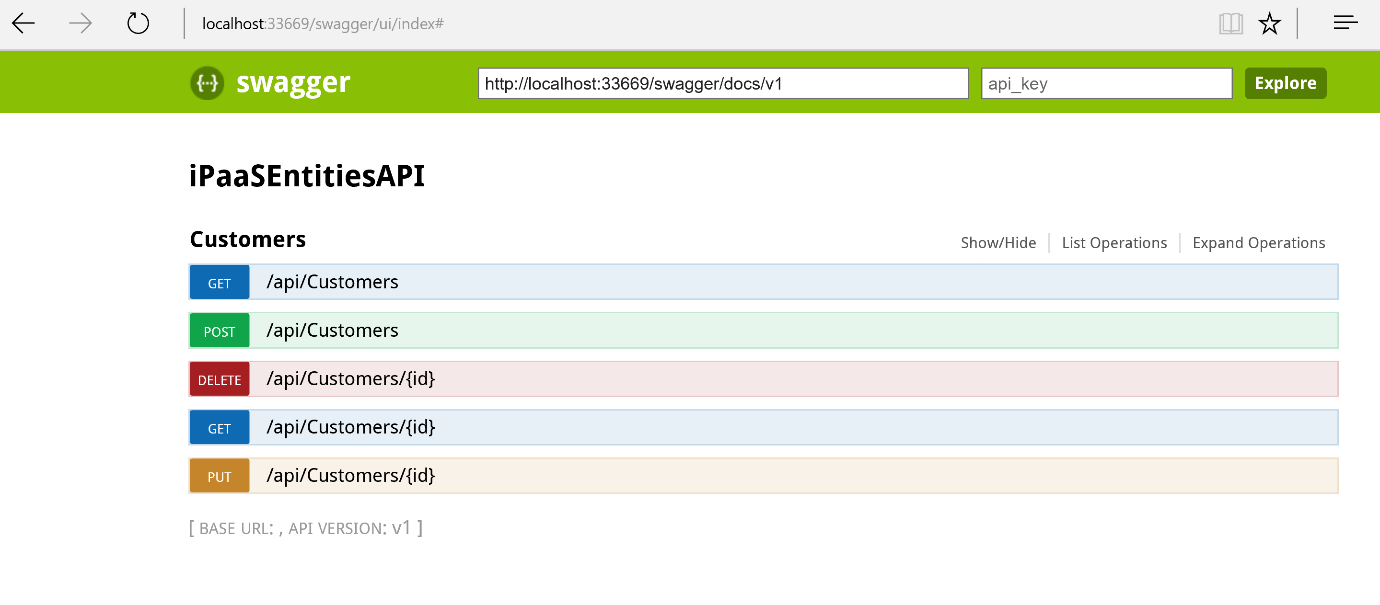Image resolution: width=1380 pixels, height=605 pixels.
Task: Open reading view book icon
Action: tap(1231, 23)
